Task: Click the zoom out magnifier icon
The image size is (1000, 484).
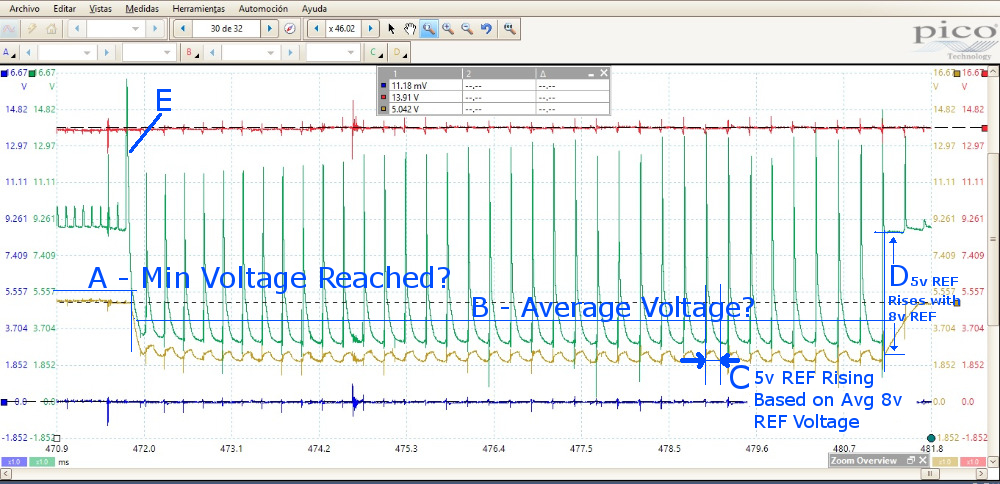Action: tap(466, 29)
